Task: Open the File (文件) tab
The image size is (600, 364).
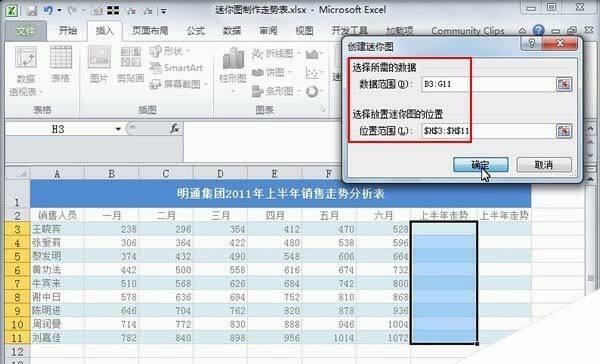Action: tap(26, 31)
